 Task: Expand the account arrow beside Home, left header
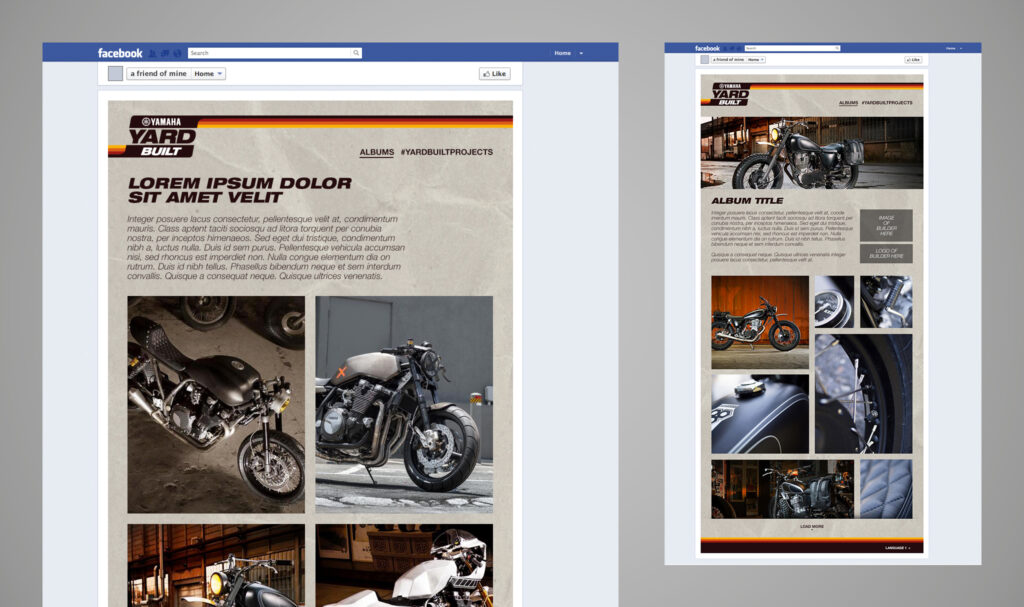point(581,53)
